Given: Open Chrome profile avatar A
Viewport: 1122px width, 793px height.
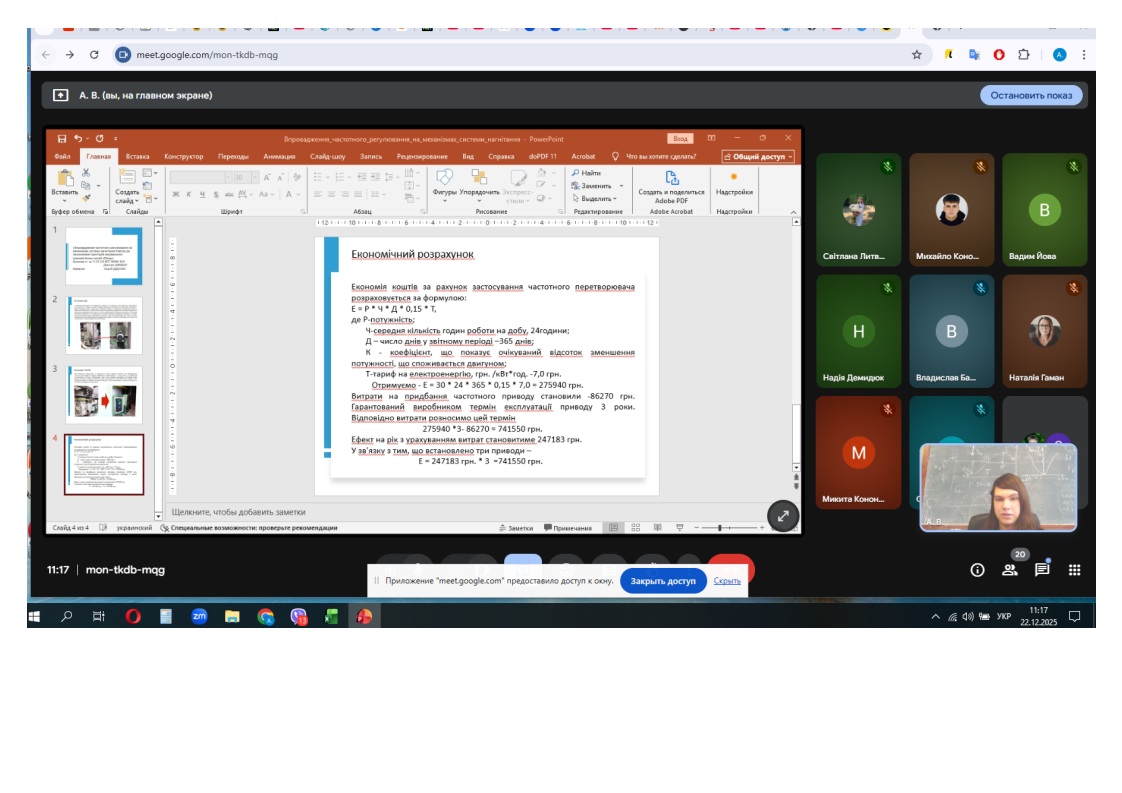Looking at the screenshot, I should click(1060, 54).
